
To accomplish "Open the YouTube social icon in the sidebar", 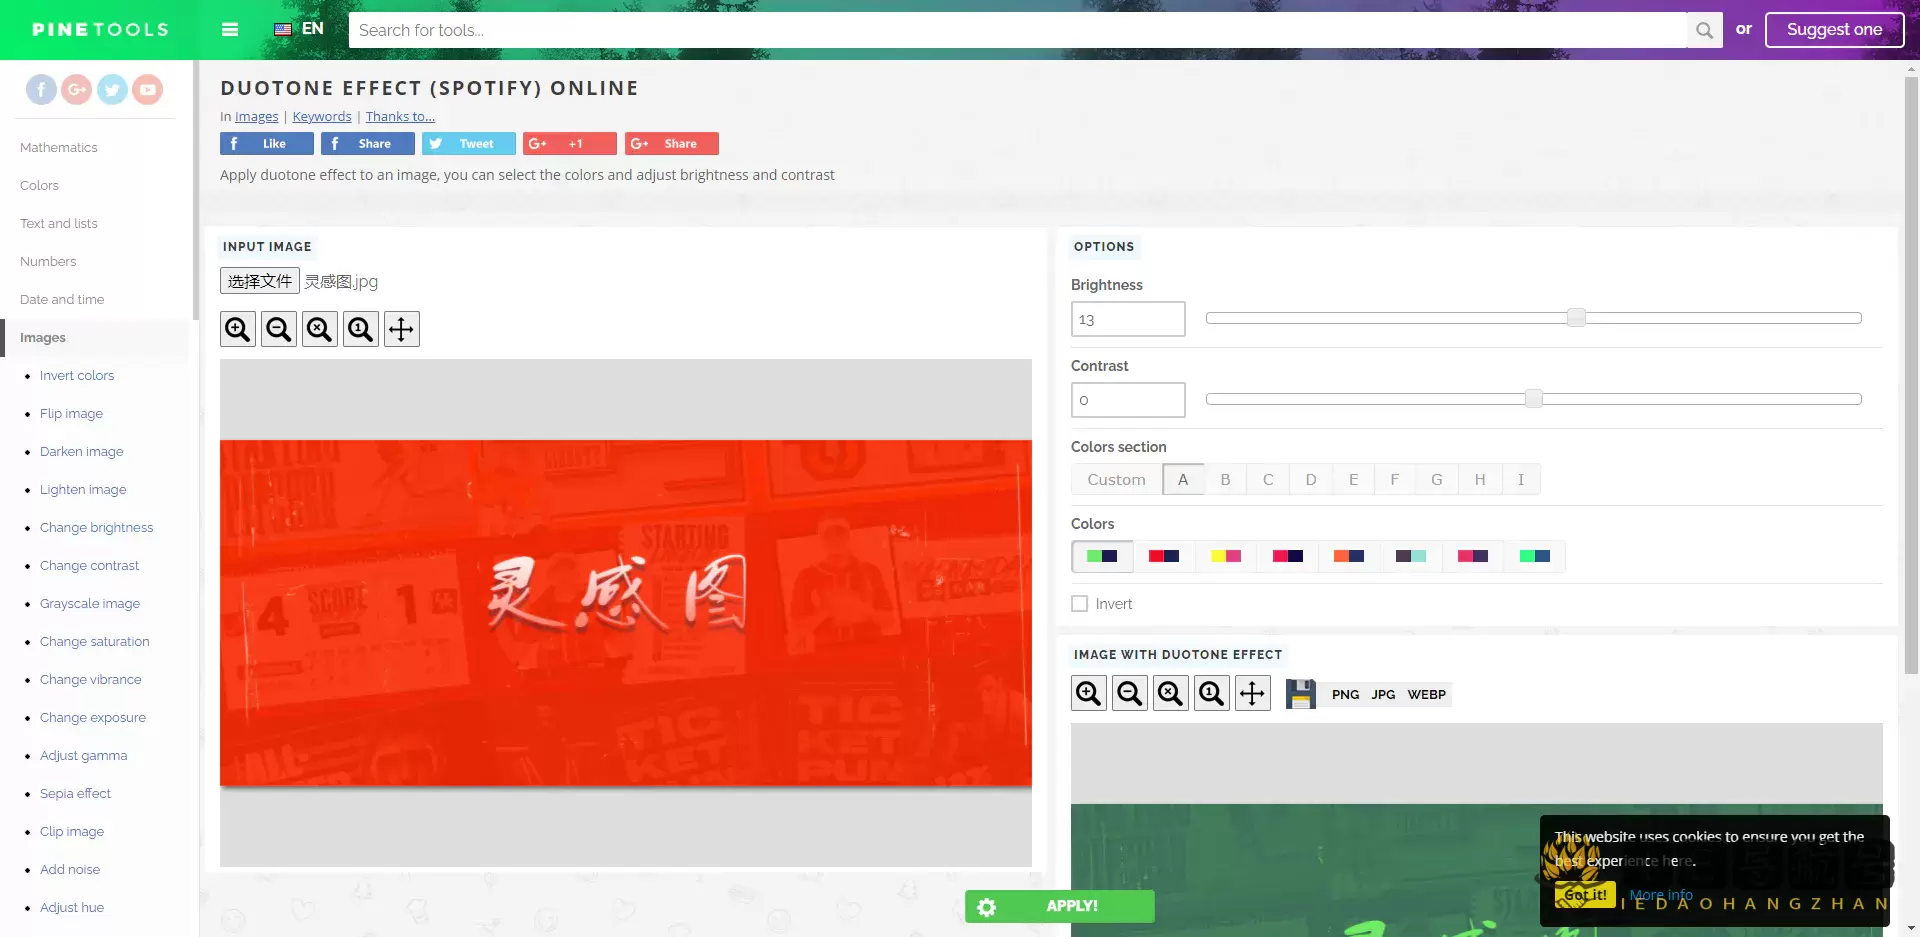I will tap(148, 90).
